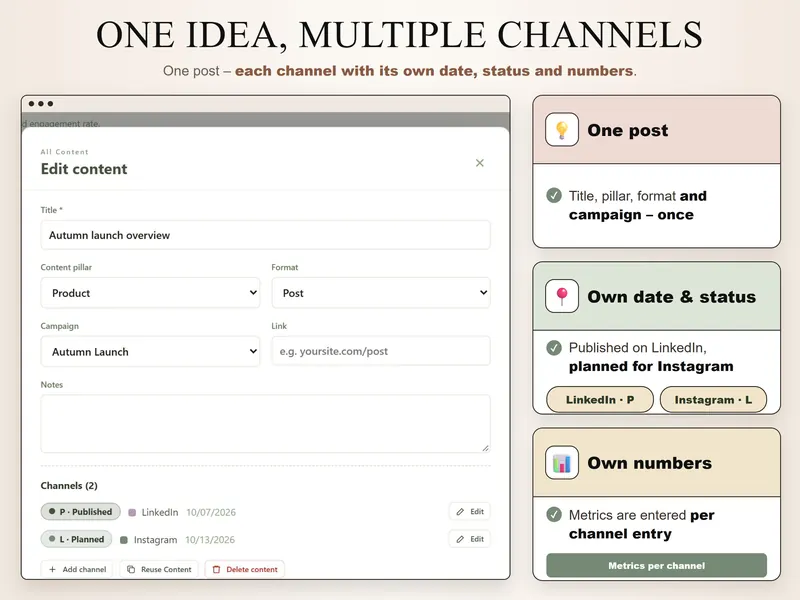Viewport: 800px width, 600px height.
Task: Click the Own numbers heading
Action: pos(649,463)
